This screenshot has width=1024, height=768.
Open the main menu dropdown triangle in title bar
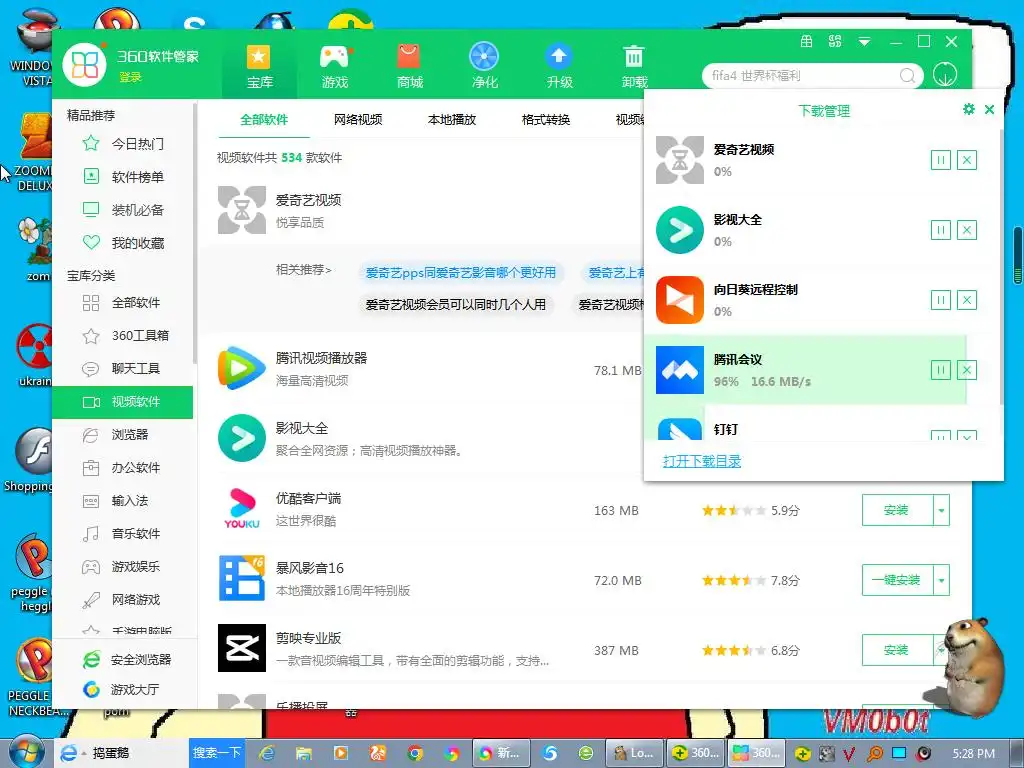tap(864, 42)
